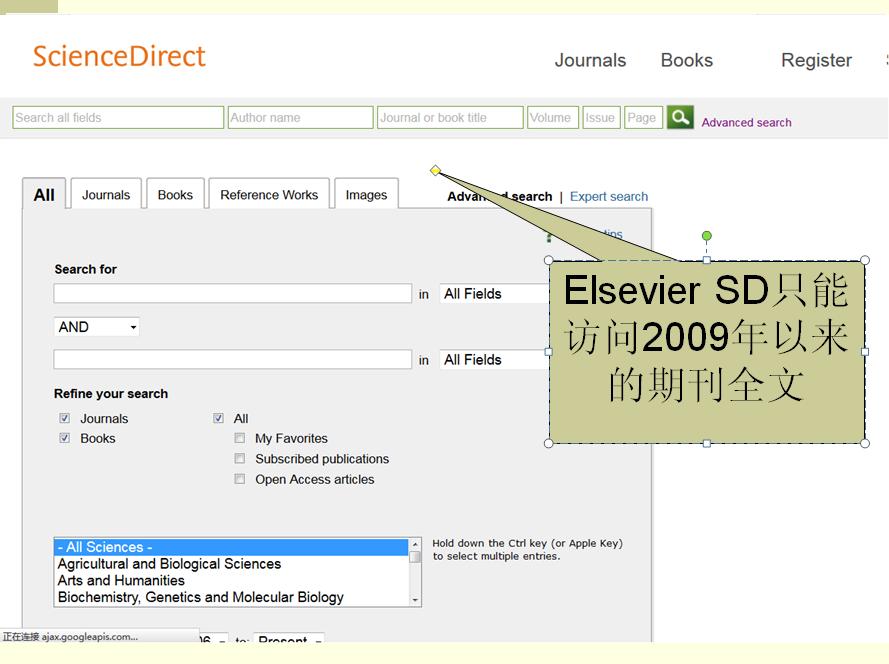Open the ScienceDirect logo homepage

click(x=119, y=56)
